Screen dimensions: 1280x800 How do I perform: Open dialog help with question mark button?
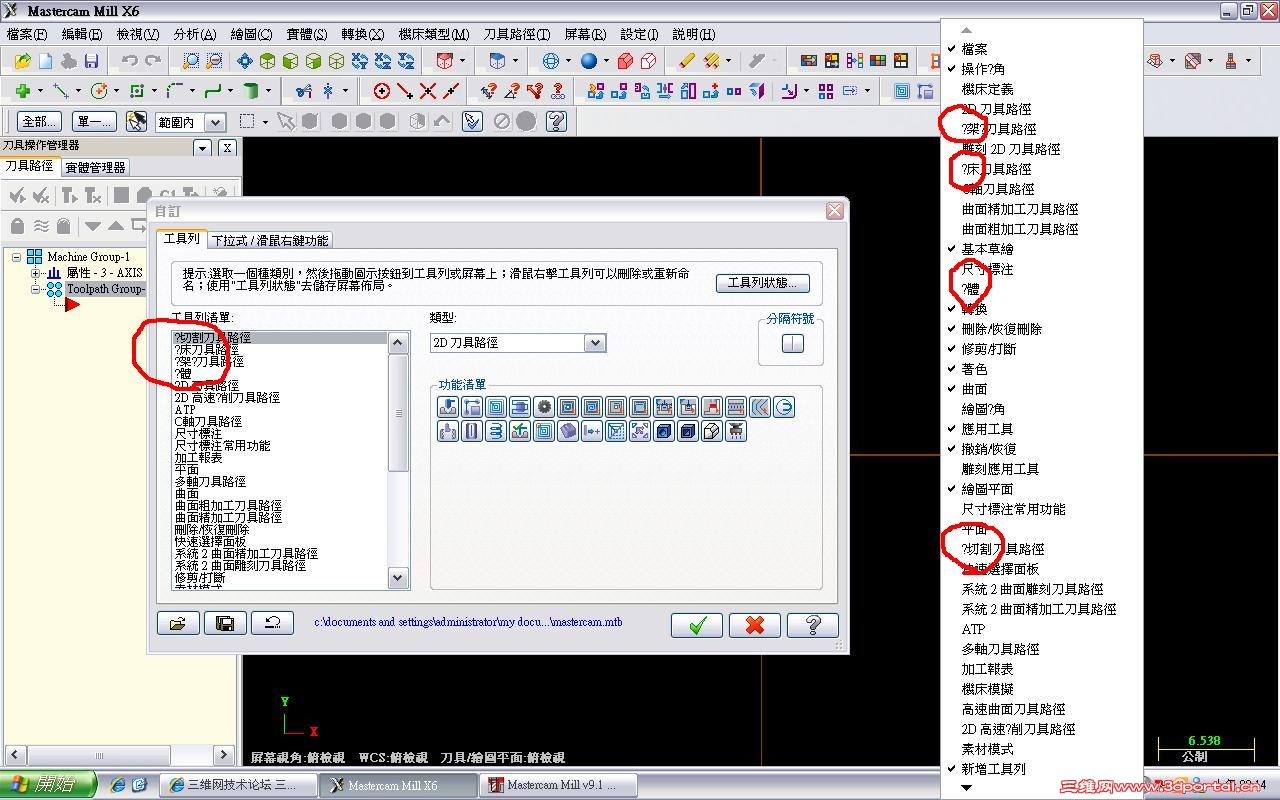(x=813, y=625)
